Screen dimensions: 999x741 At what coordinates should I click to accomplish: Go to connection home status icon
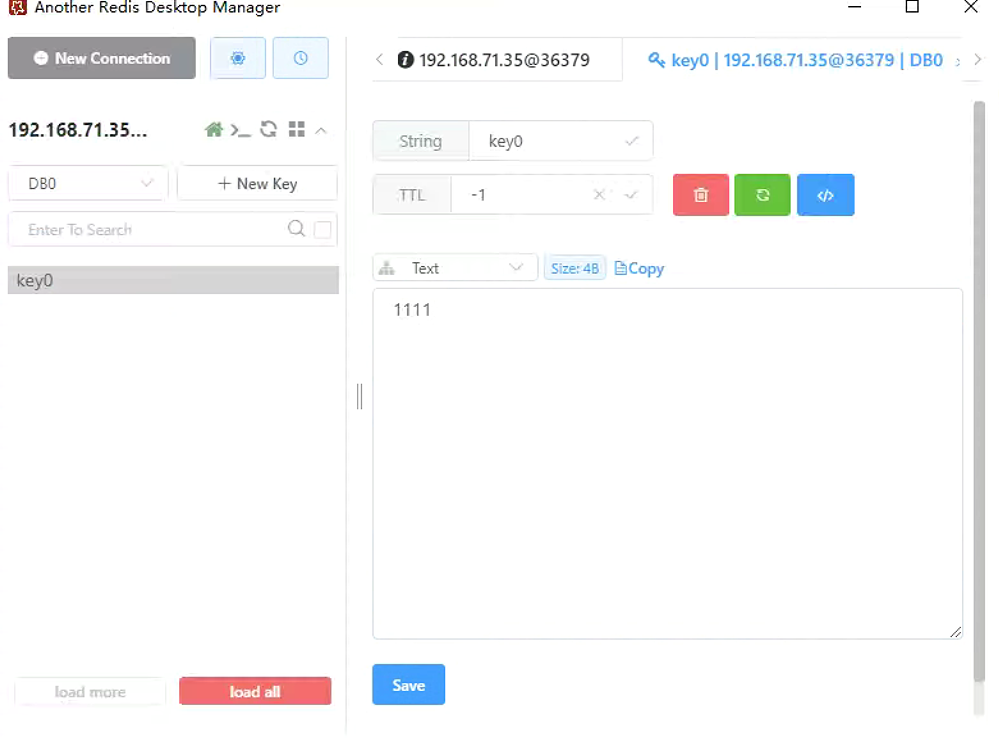[x=214, y=130]
